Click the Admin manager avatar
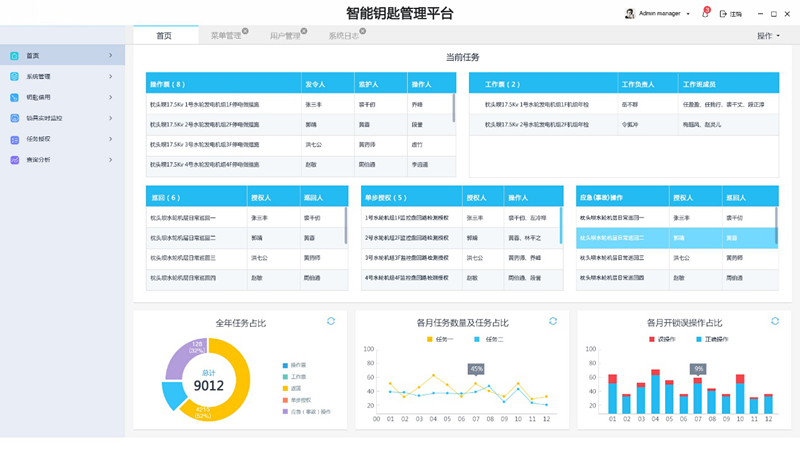This screenshot has width=800, height=450. (x=630, y=14)
